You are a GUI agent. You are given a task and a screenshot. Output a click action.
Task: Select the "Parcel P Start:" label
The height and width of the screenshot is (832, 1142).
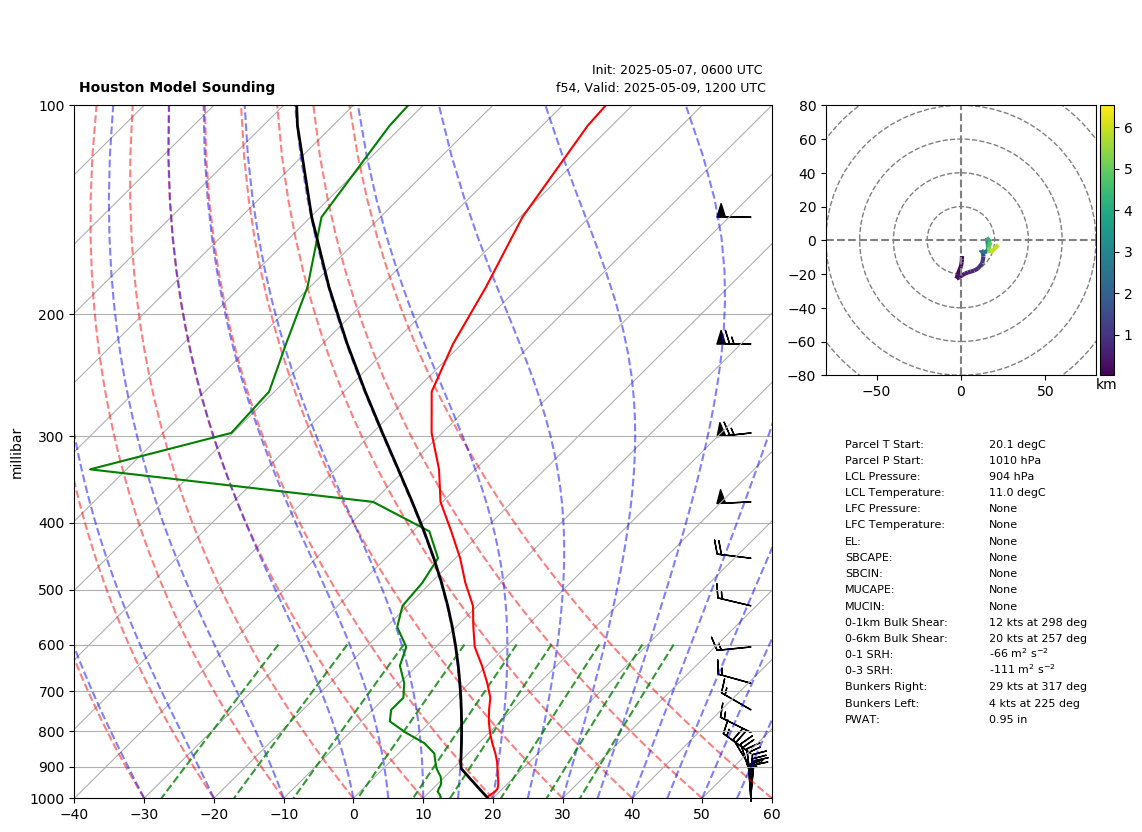click(884, 460)
